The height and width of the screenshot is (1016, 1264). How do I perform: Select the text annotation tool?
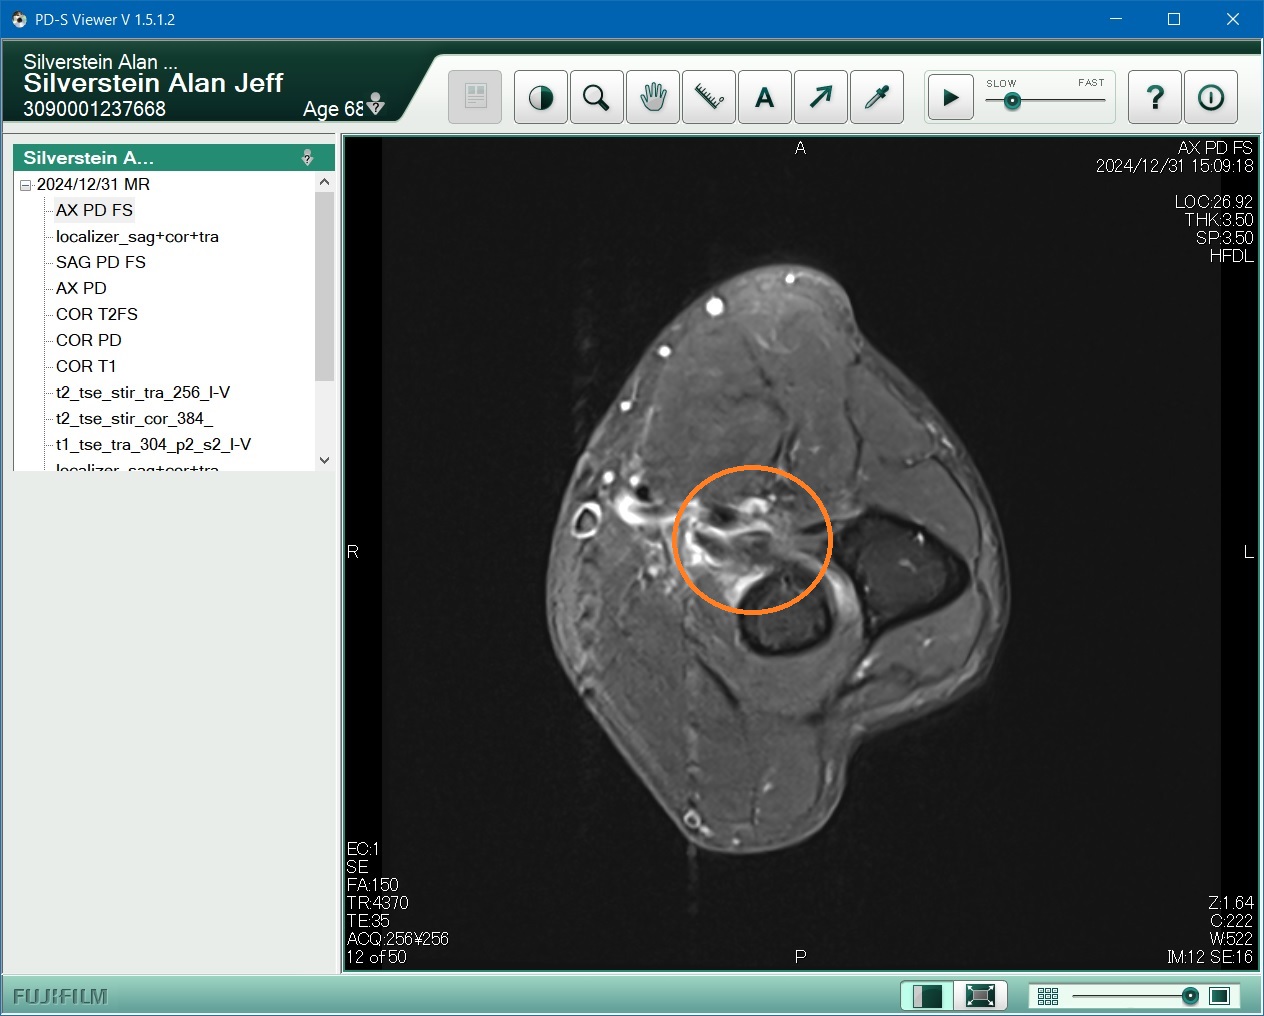click(765, 97)
